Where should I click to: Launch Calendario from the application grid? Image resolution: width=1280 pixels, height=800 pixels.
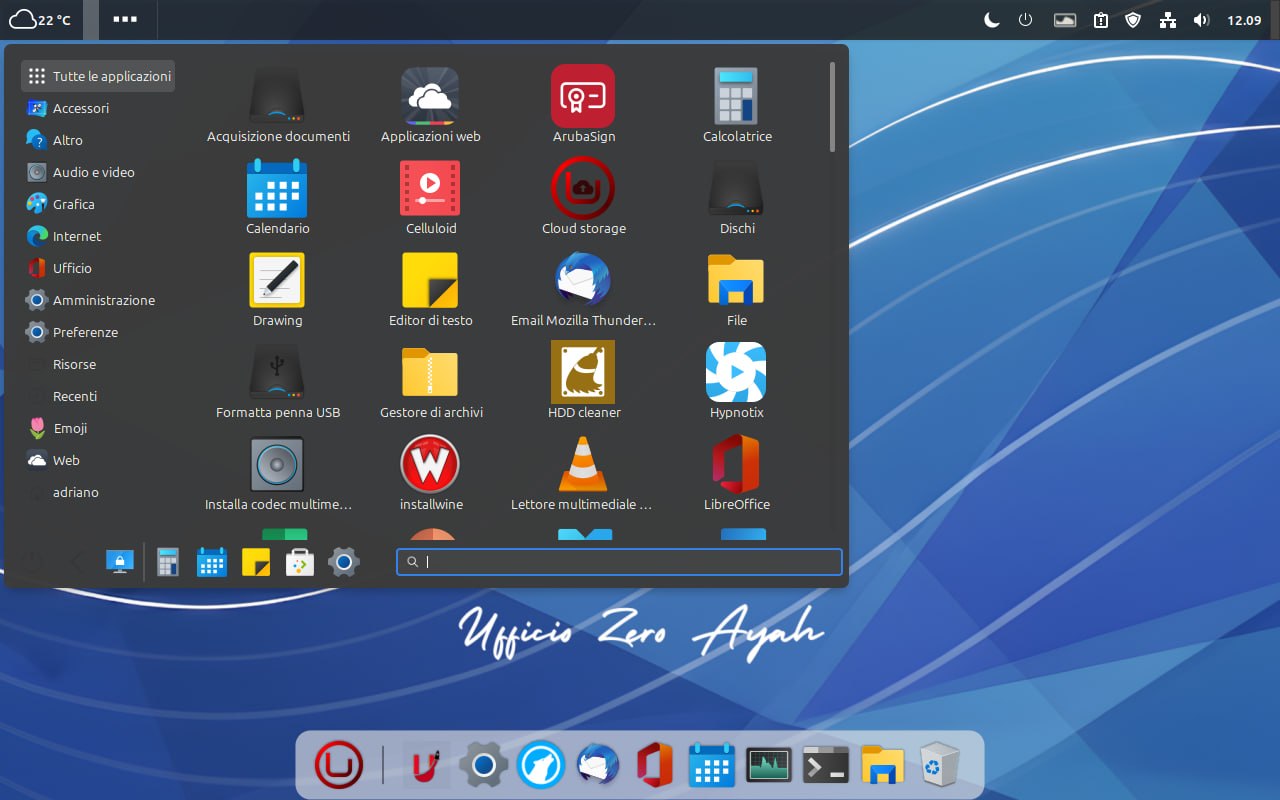(x=277, y=198)
